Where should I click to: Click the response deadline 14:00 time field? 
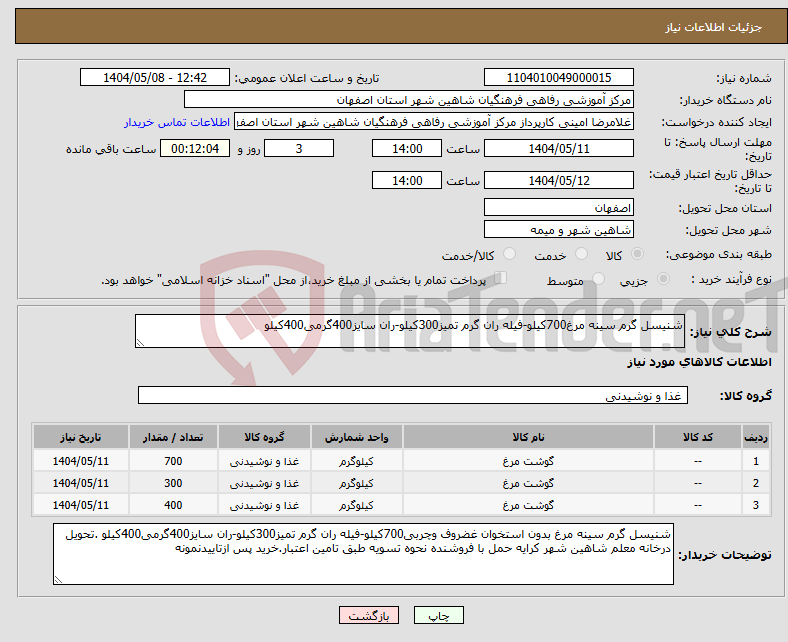[407, 148]
